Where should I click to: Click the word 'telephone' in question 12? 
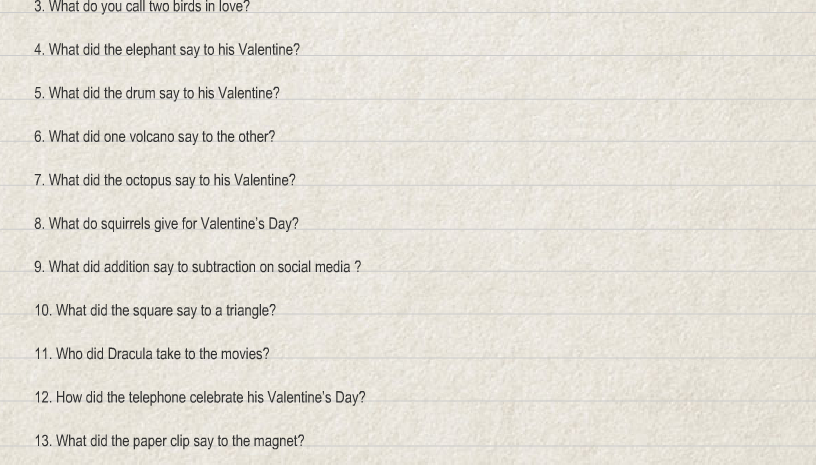pos(157,397)
